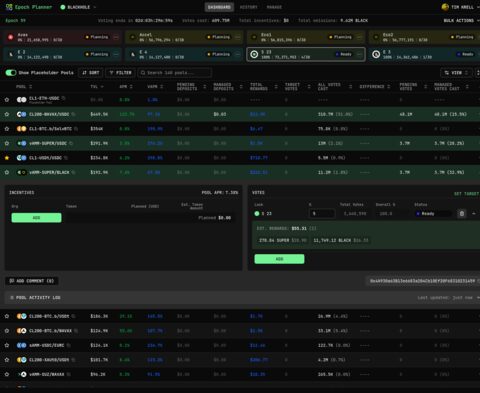Click the CL1-USDt/USDC pool row
Viewport: 480px width, 393px height.
tap(240, 158)
